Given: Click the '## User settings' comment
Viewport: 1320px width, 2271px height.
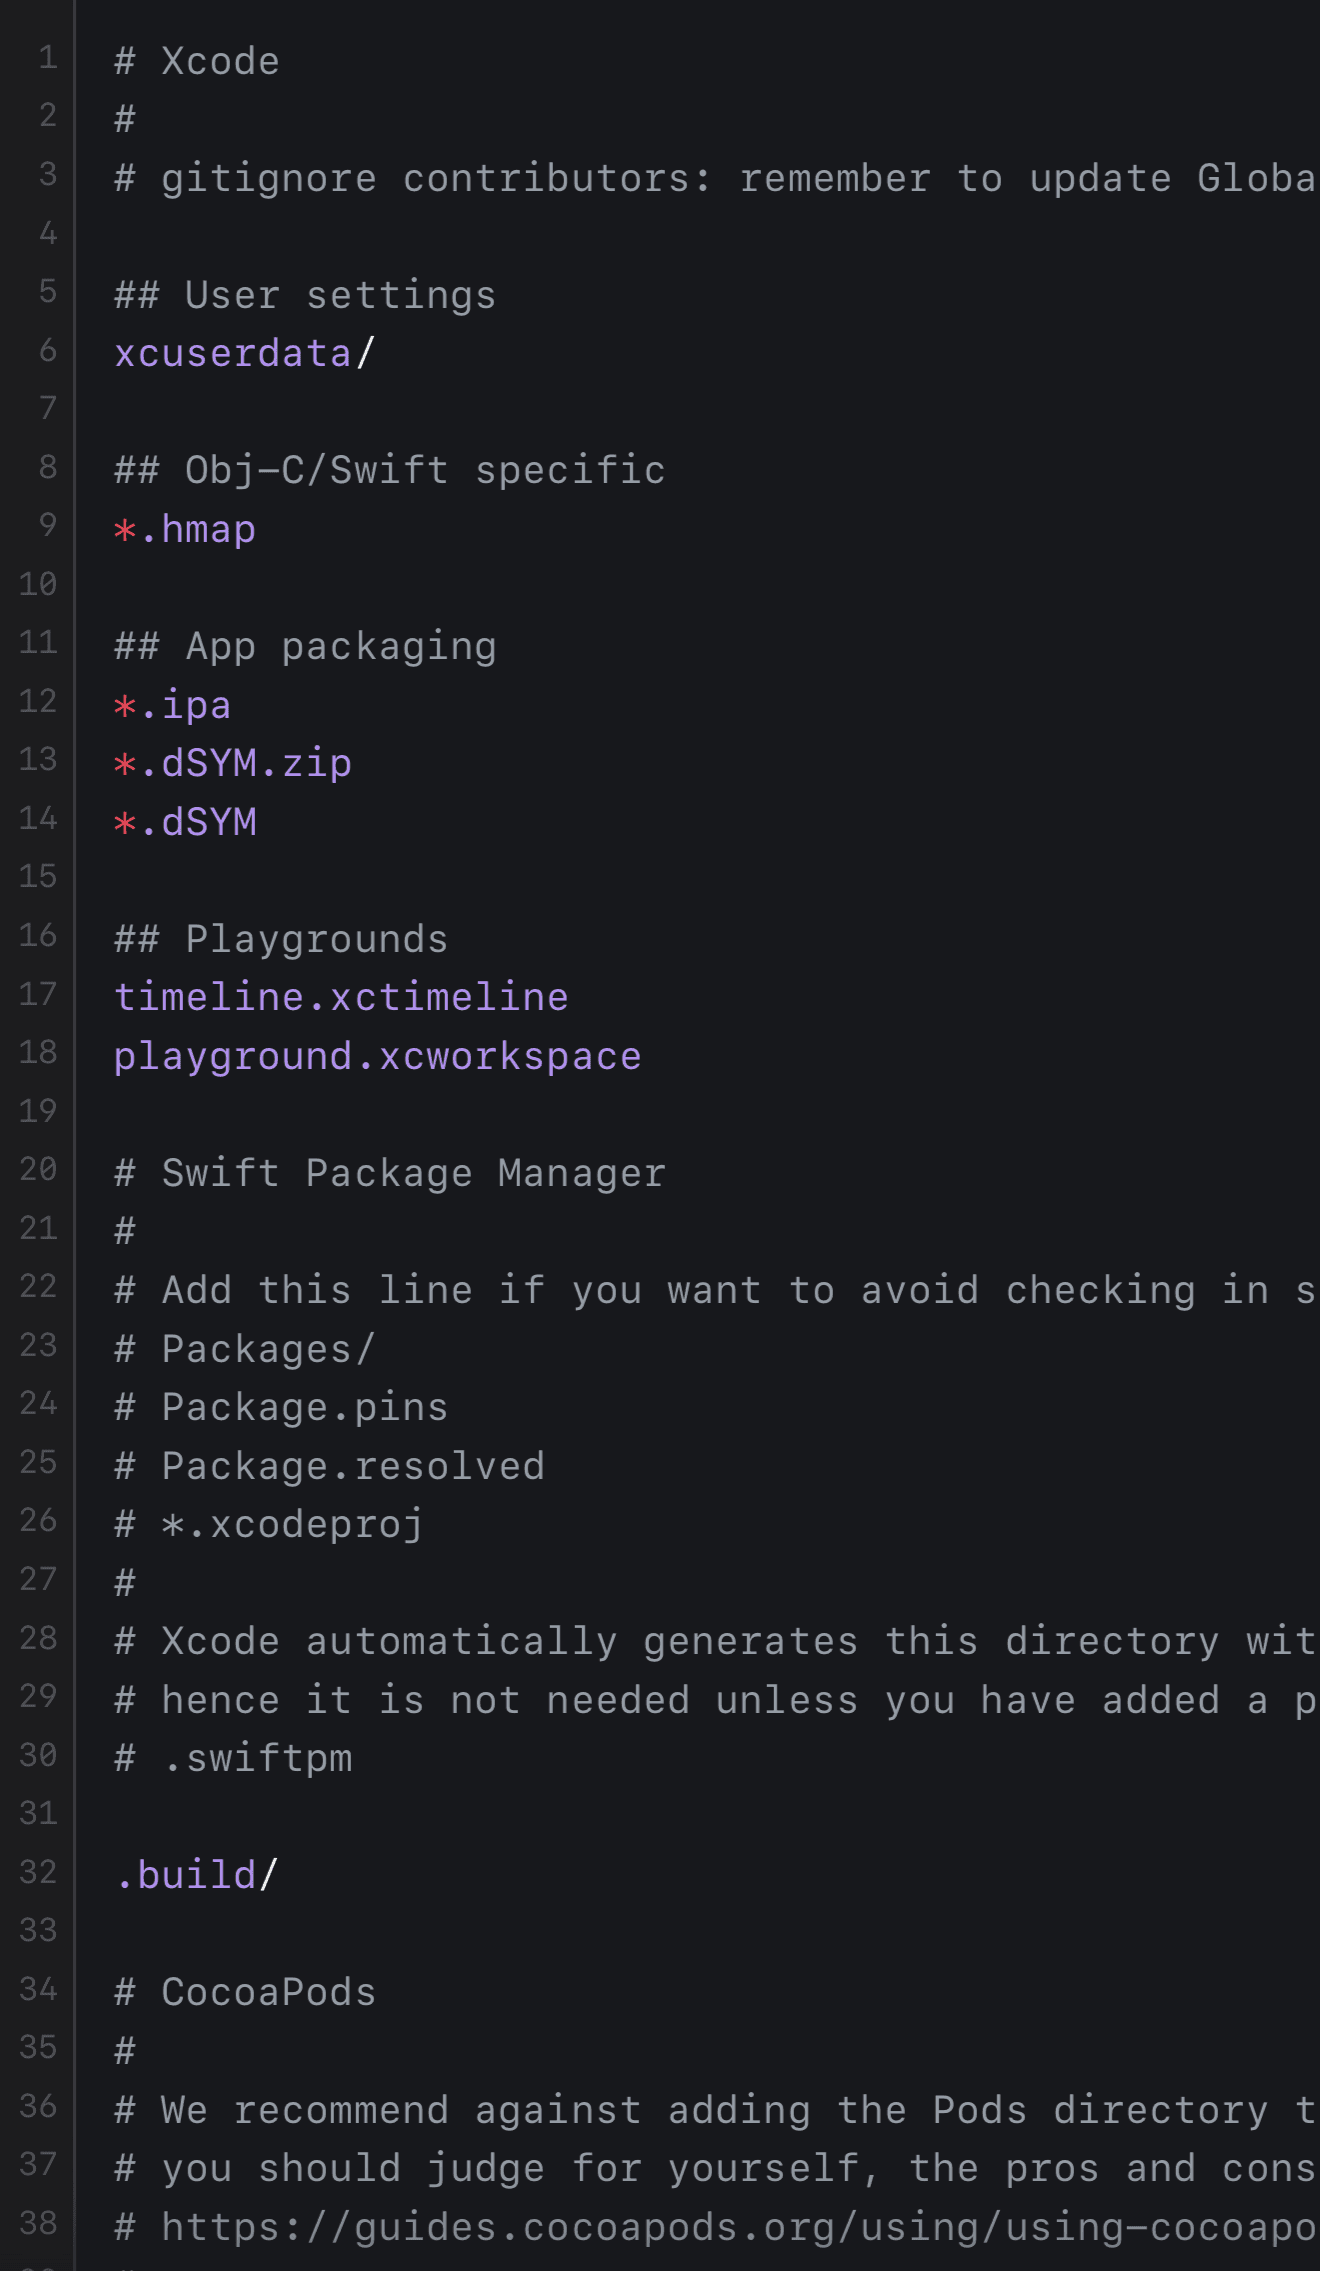Looking at the screenshot, I should point(305,295).
